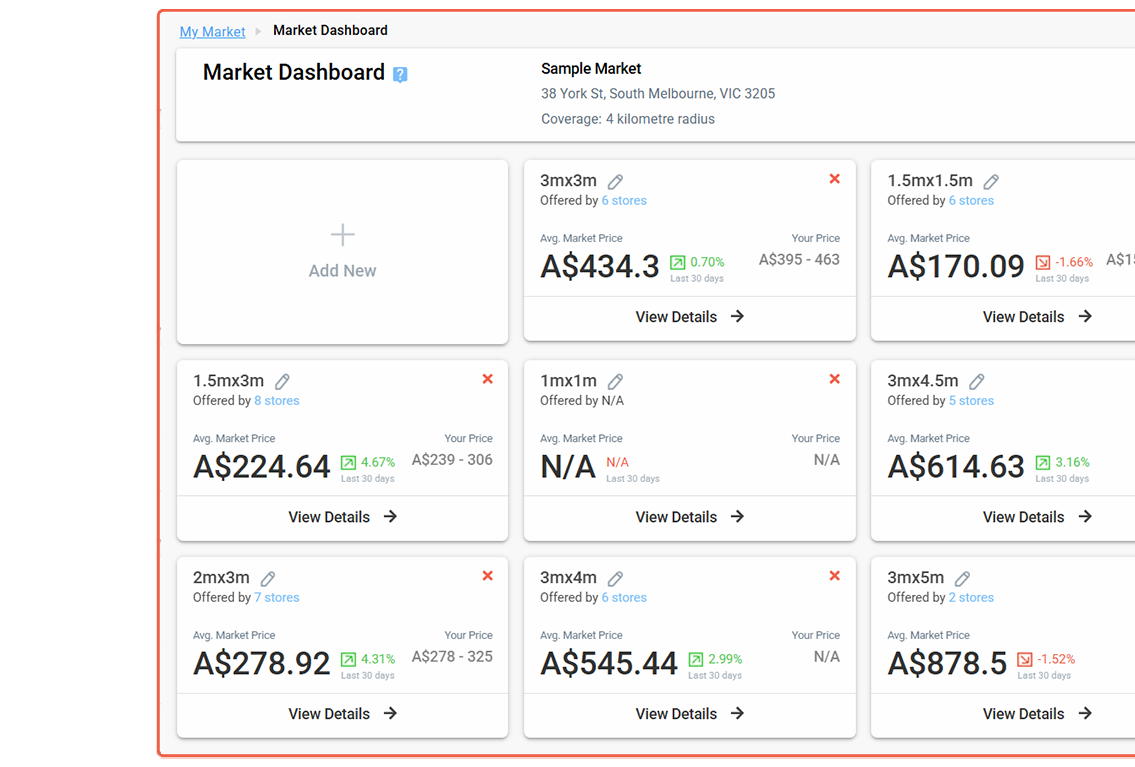Add a new unit card
Image resolution: width=1135 pixels, height=767 pixels.
(x=342, y=252)
